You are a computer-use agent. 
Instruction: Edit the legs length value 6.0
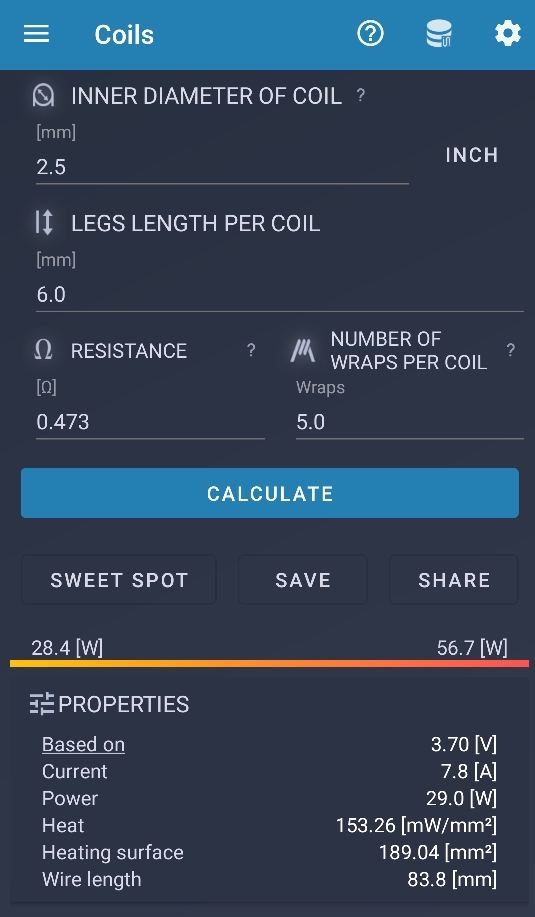pos(279,295)
